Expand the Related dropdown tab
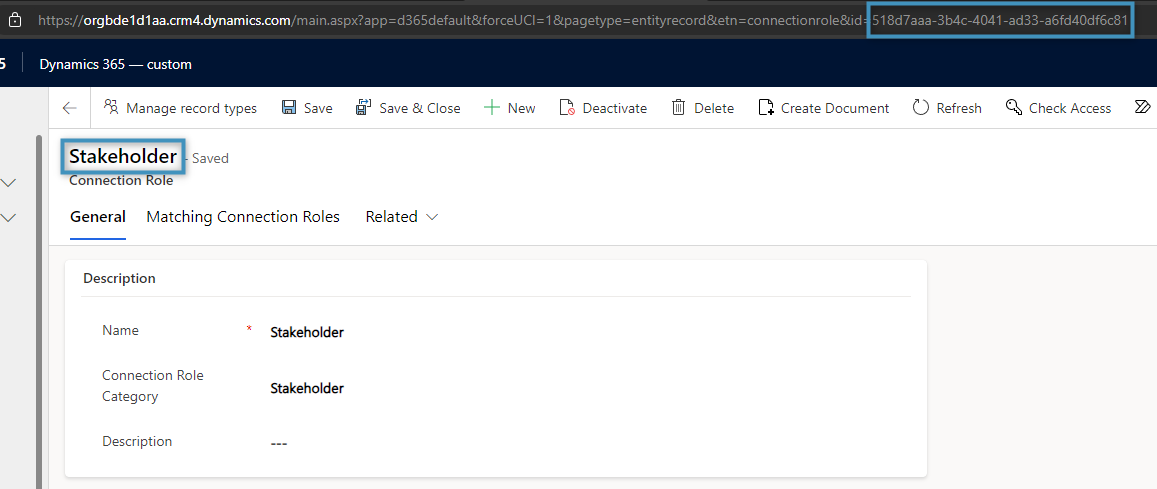 [401, 217]
